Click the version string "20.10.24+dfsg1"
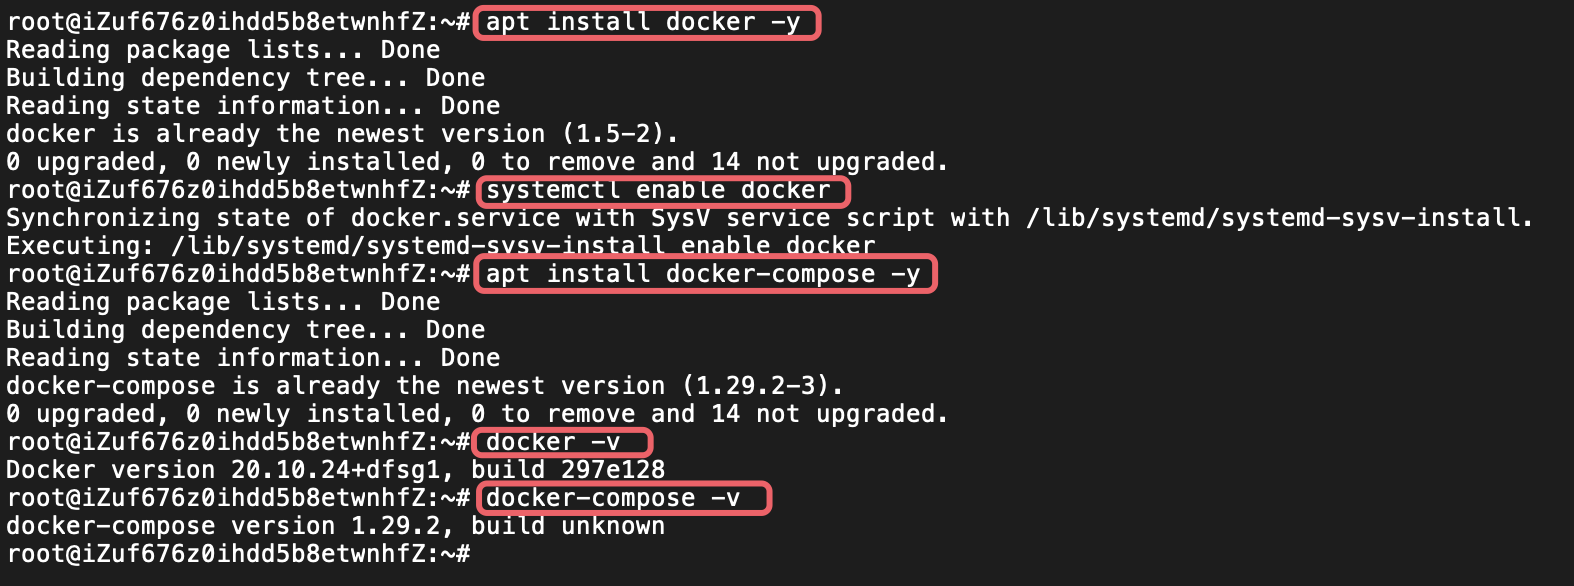This screenshot has height=586, width=1574. pyautogui.click(x=343, y=470)
